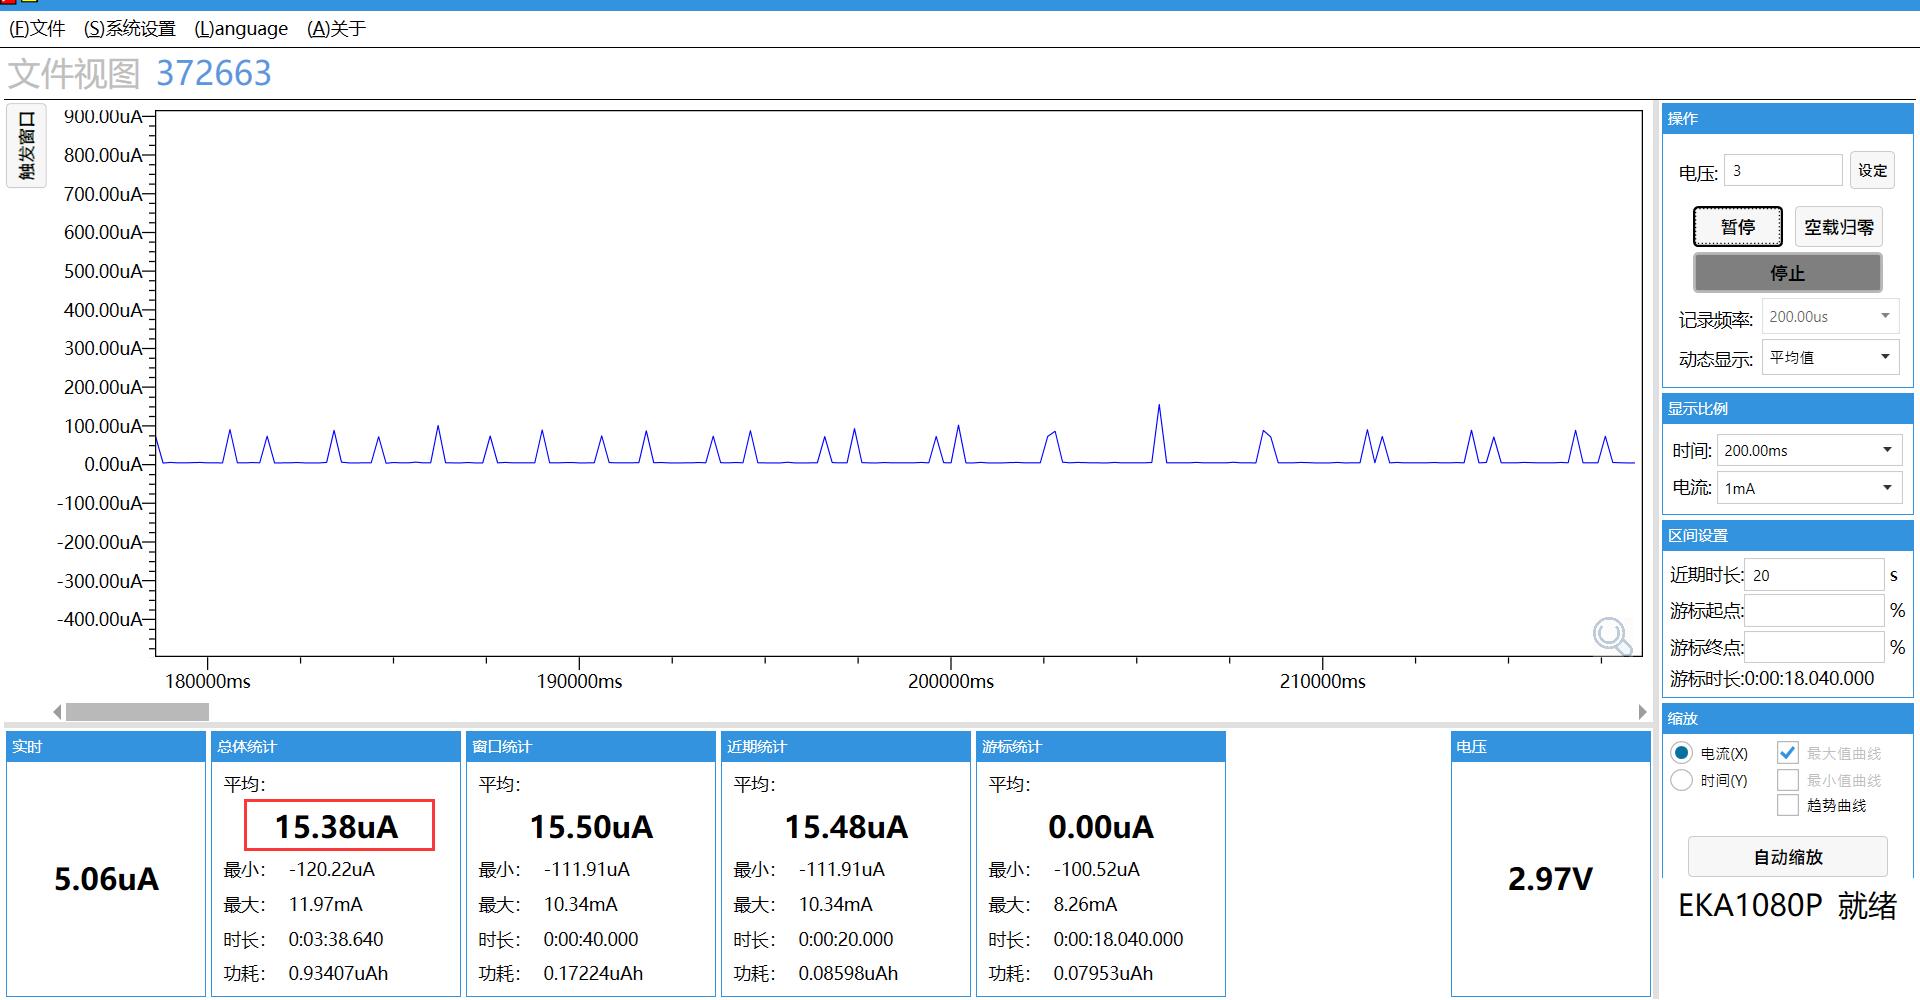Select the 电流(X) zoom radio button
Viewport: 1920px width, 1000px height.
1682,753
